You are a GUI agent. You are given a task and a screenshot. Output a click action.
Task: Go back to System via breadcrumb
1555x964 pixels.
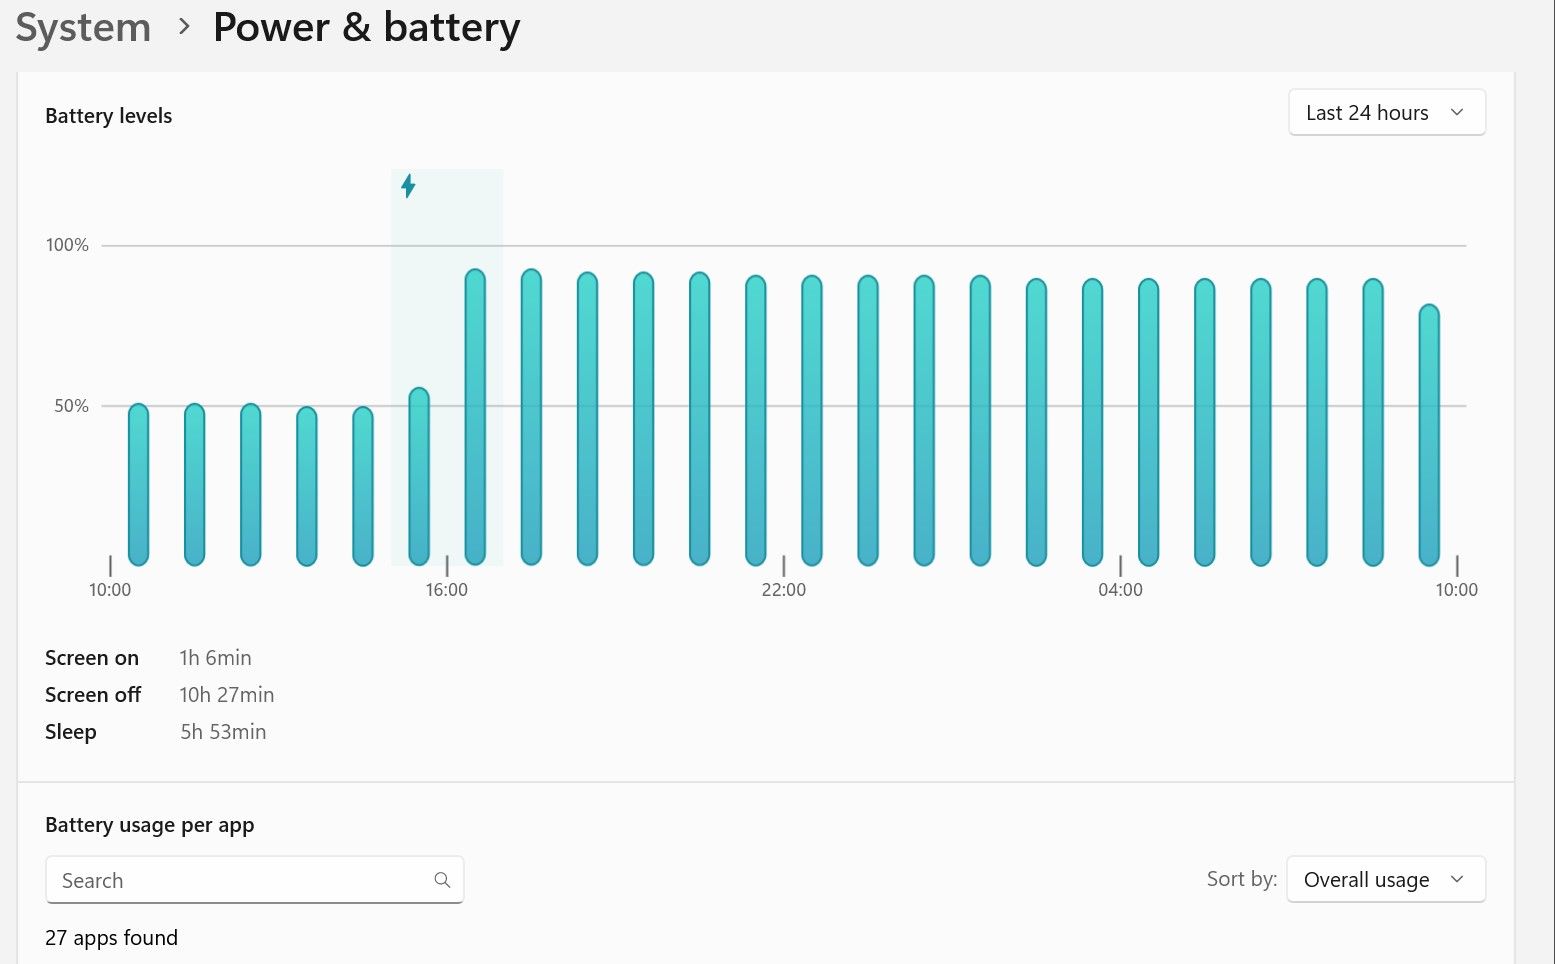click(83, 27)
